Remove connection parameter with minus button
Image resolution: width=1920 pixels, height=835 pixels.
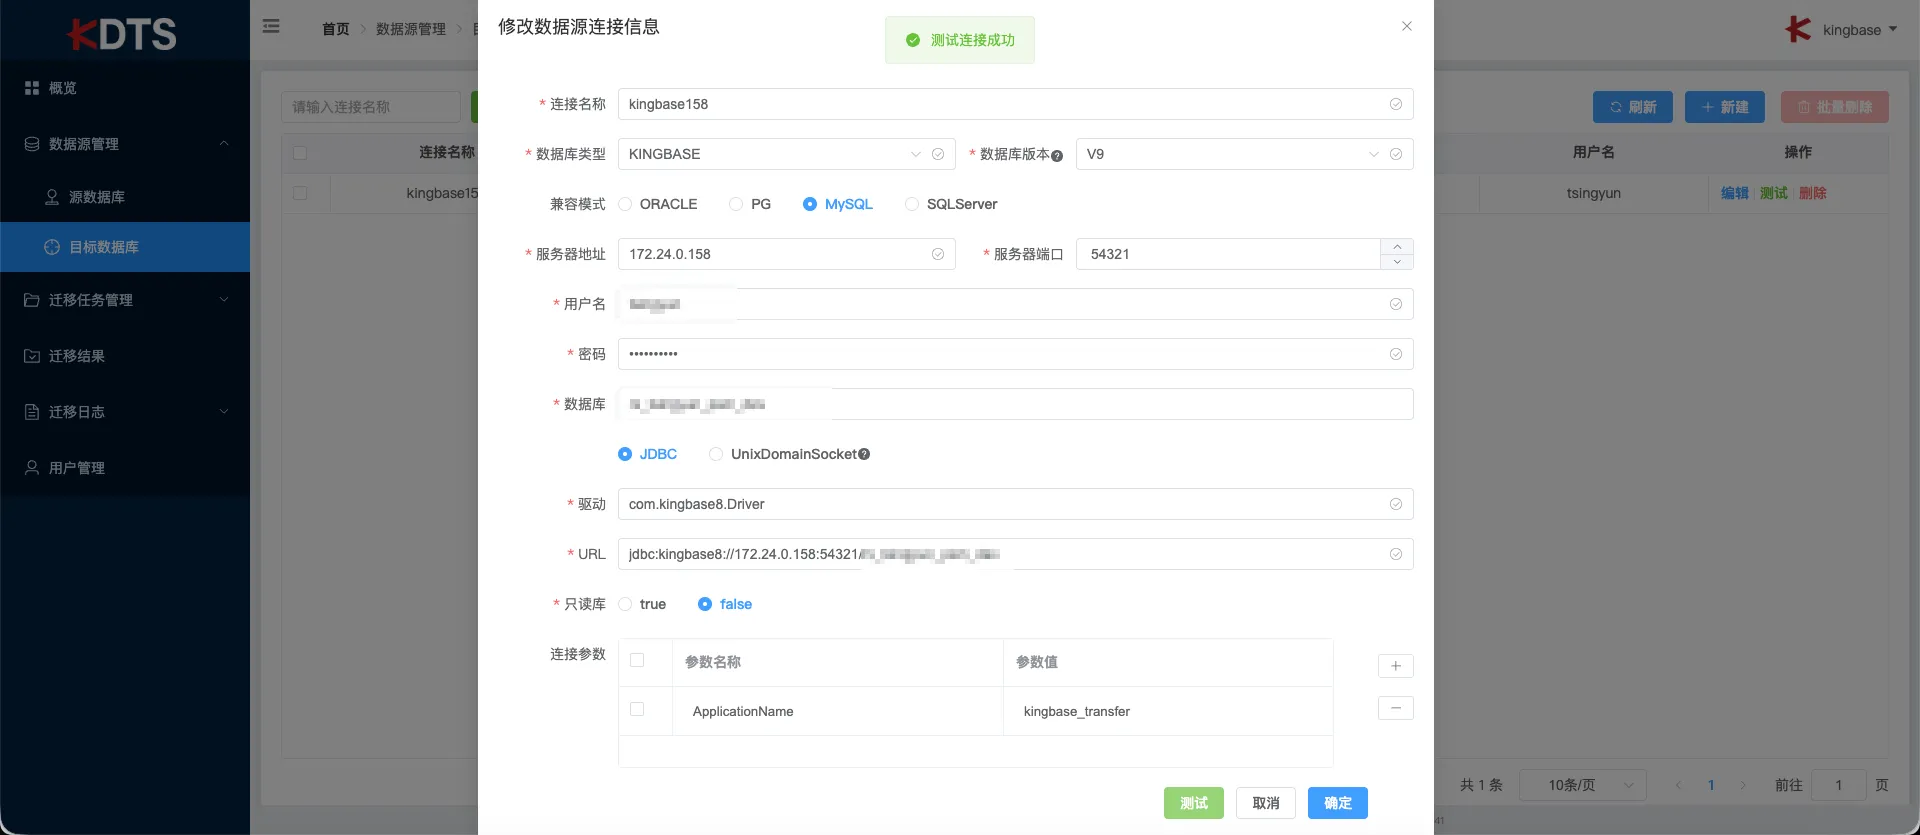coord(1395,708)
